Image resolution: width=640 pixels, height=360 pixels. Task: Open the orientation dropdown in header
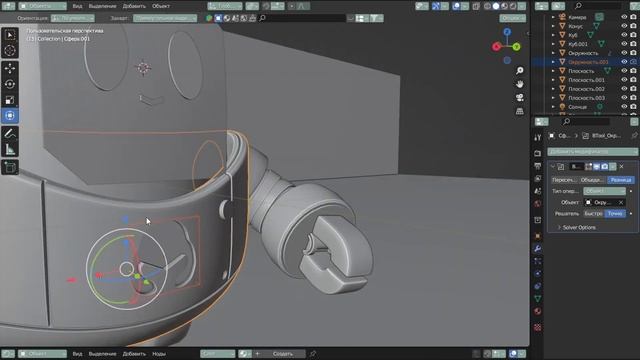(x=73, y=18)
